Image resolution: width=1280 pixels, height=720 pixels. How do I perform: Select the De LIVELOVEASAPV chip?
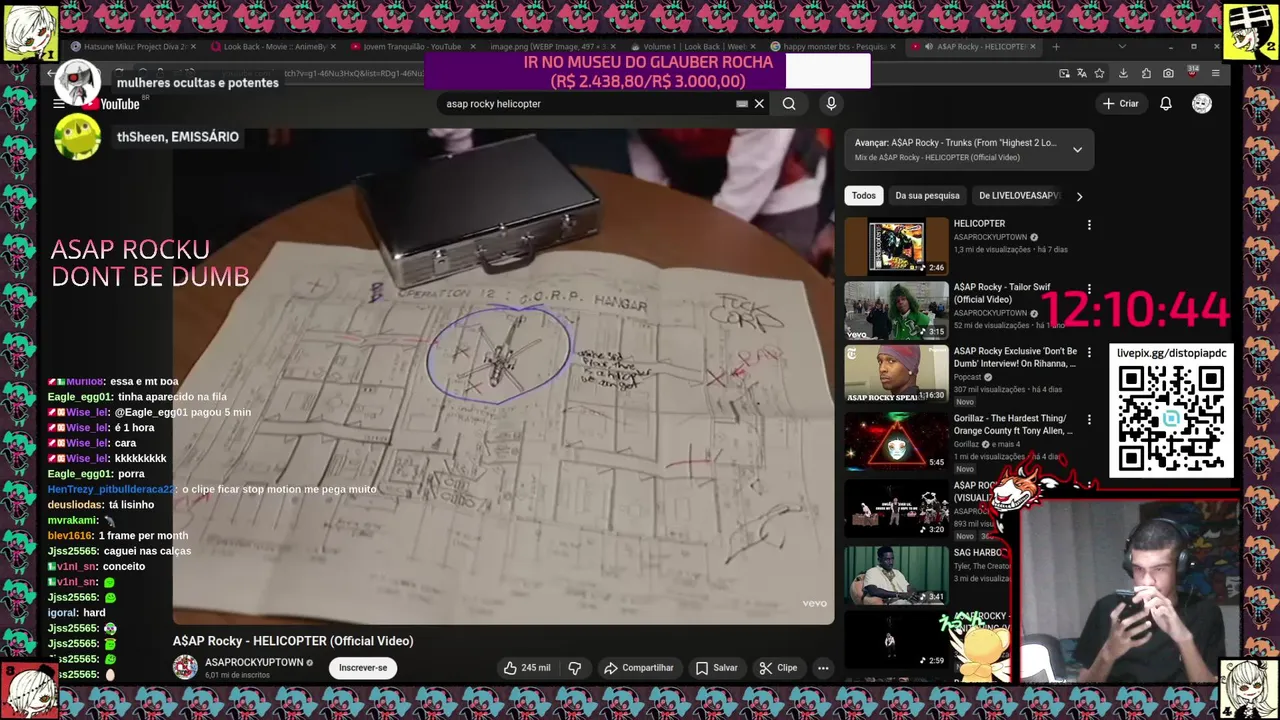point(1018,196)
